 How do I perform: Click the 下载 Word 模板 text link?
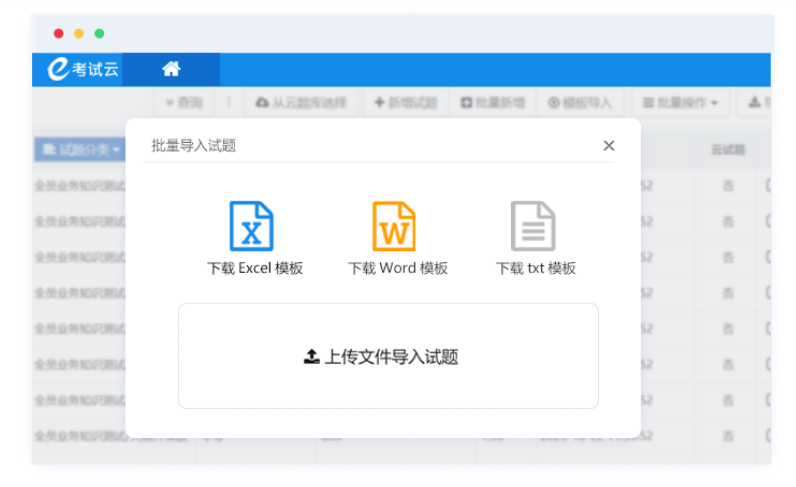pyautogui.click(x=398, y=268)
